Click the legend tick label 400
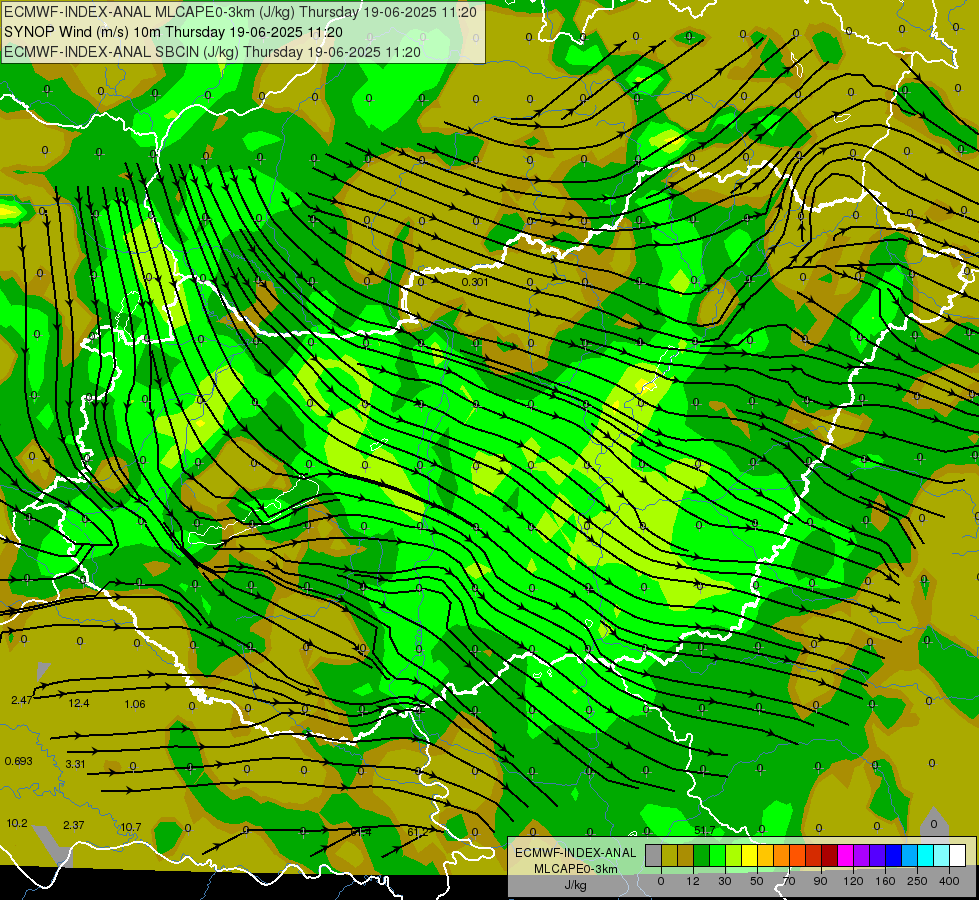 point(949,881)
